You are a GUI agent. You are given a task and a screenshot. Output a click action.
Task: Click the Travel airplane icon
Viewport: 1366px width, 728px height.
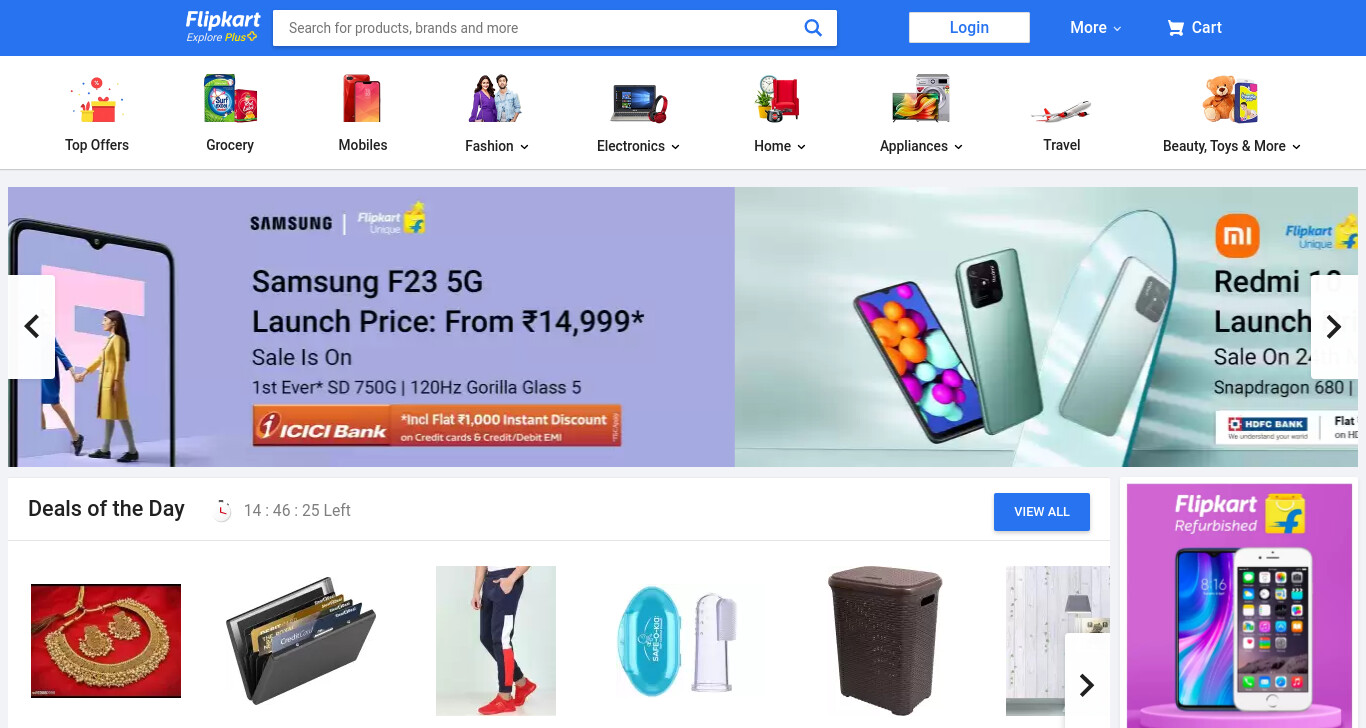click(1061, 108)
